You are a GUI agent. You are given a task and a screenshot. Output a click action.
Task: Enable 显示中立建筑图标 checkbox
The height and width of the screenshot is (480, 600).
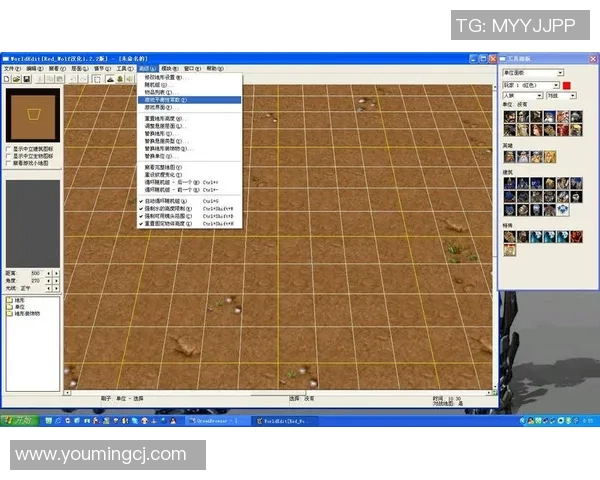click(9, 148)
